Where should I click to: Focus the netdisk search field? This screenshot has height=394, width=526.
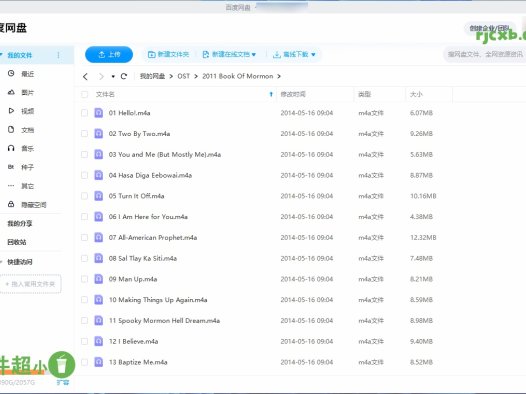(x=485, y=54)
